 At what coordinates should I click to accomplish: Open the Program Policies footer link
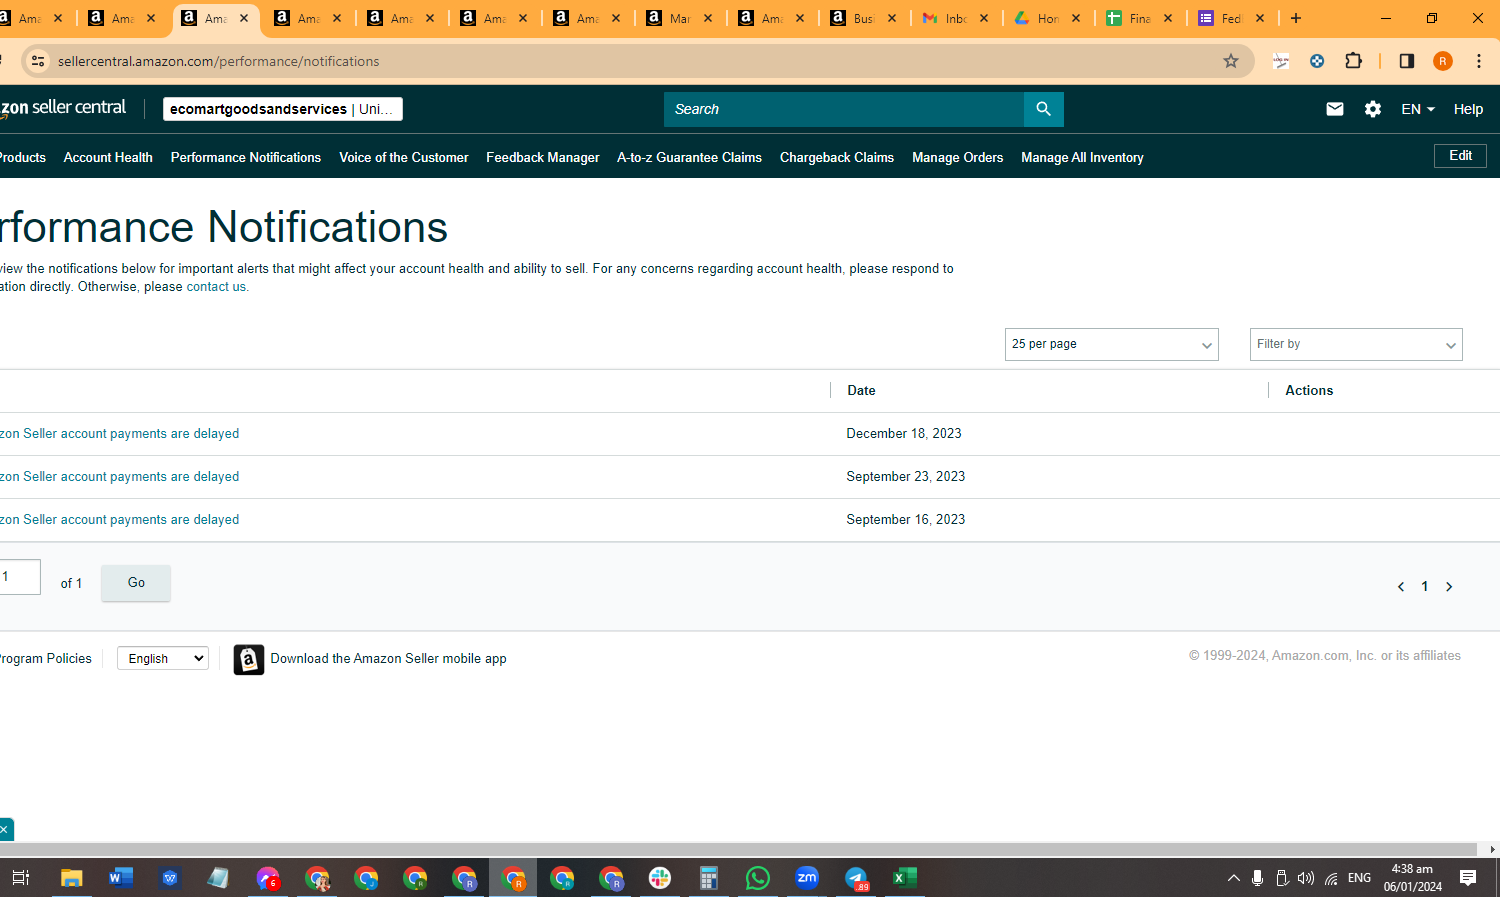pyautogui.click(x=46, y=658)
